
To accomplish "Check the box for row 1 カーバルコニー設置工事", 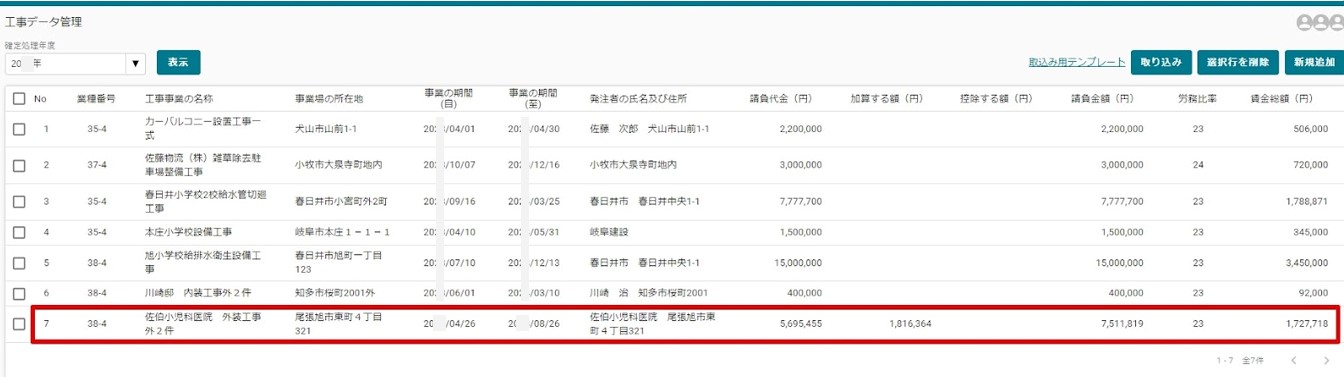I will [x=19, y=129].
